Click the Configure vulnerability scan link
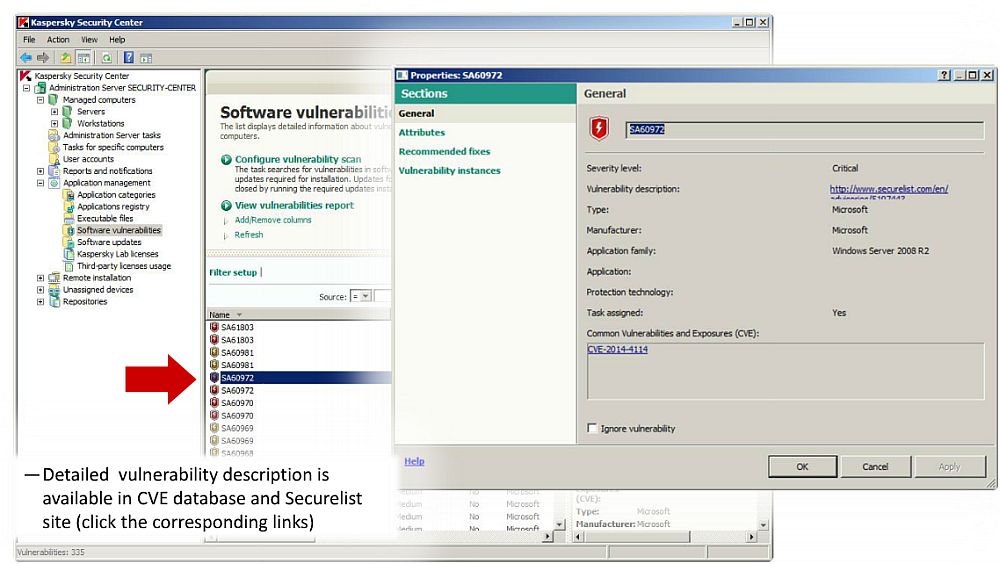This screenshot has height=564, width=1000. 298,160
